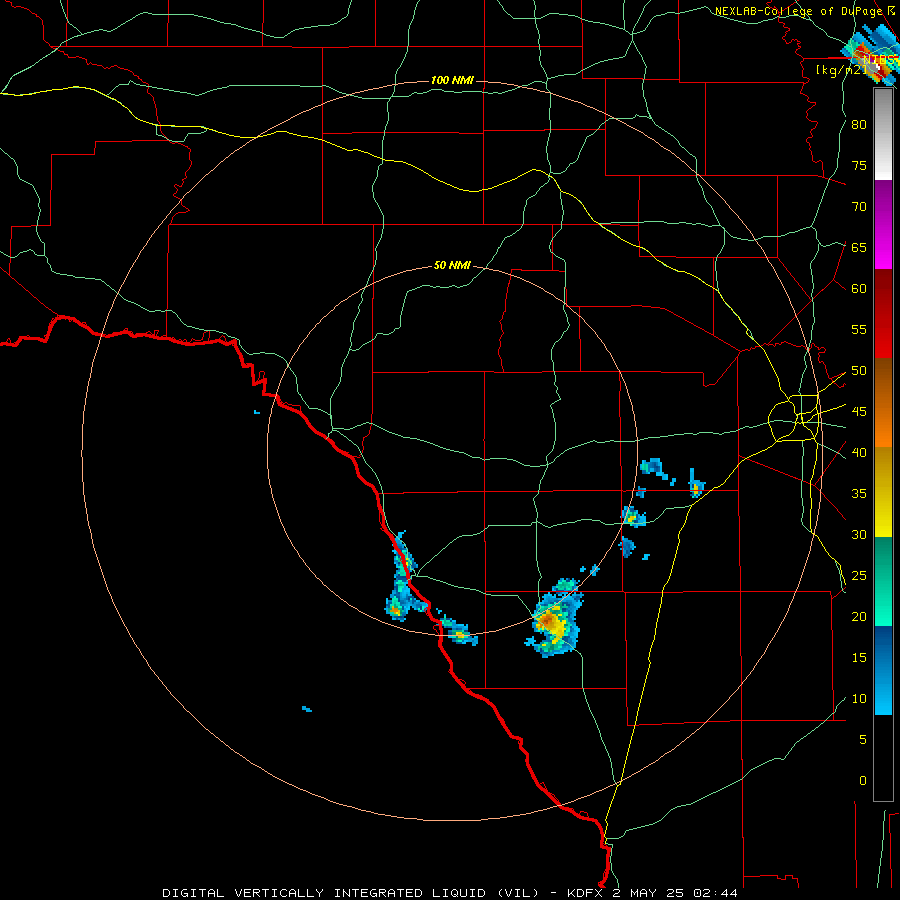Viewport: 900px width, 900px height.
Task: Click the color scale value 60
Action: 859,289
